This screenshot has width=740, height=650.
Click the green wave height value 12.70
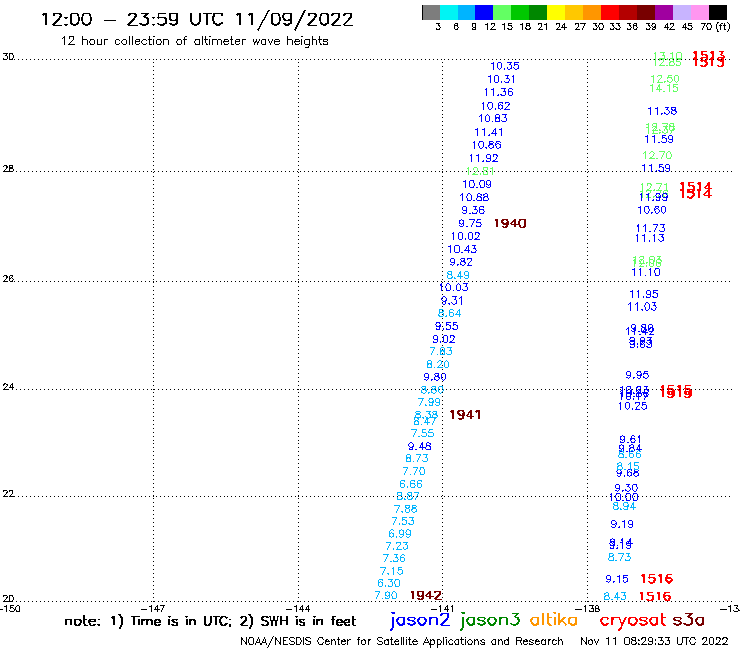[x=657, y=155]
